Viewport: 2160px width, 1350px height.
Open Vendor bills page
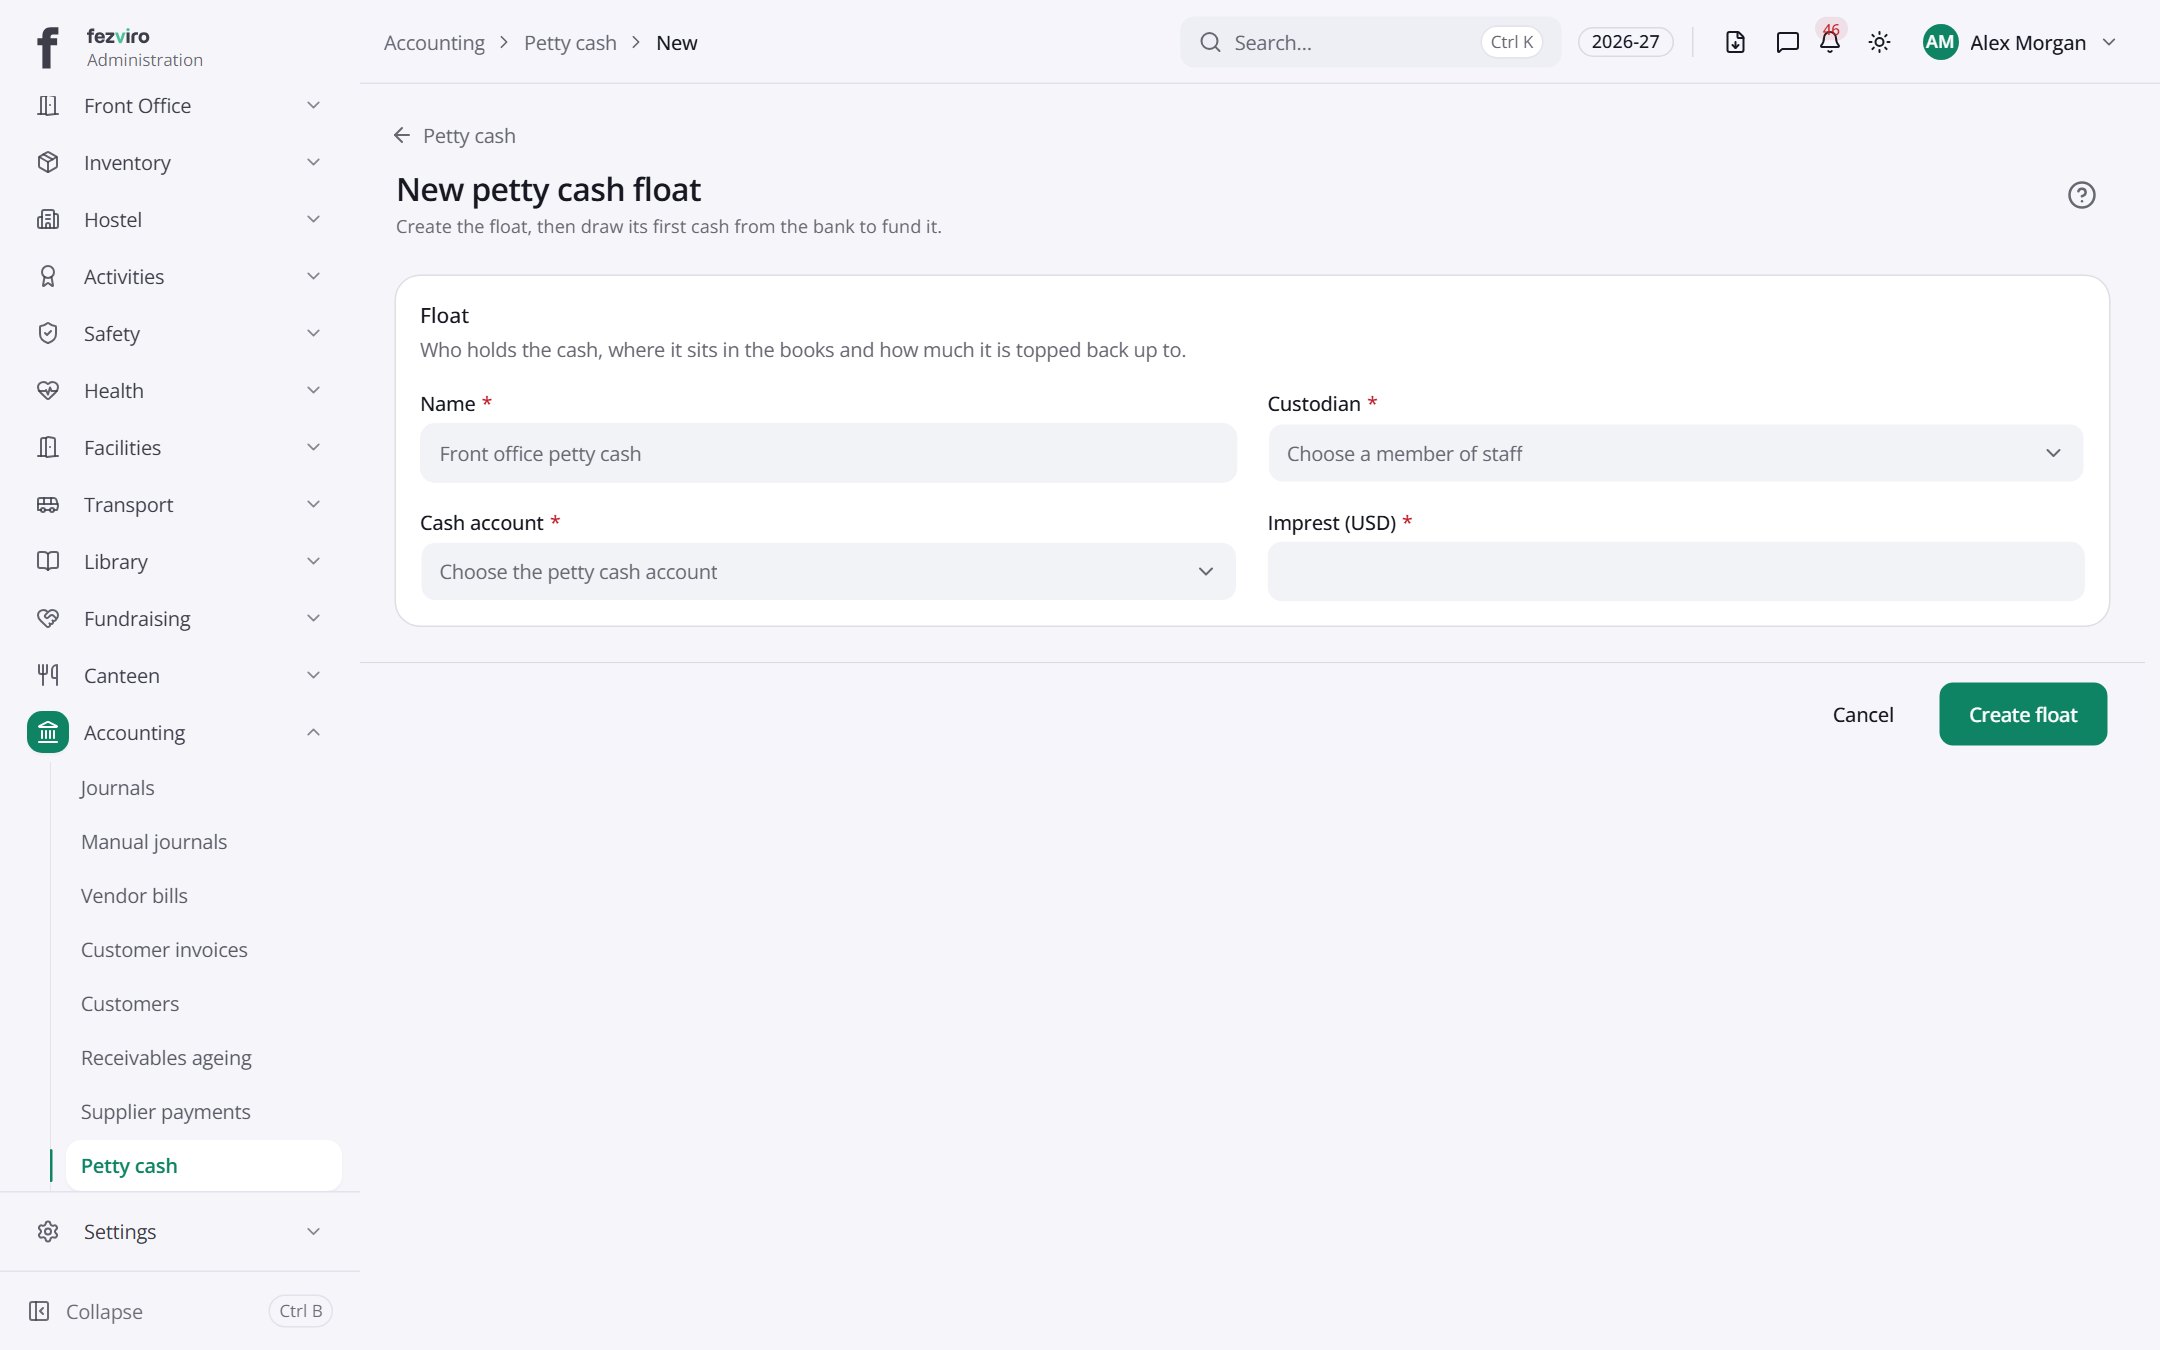[134, 896]
